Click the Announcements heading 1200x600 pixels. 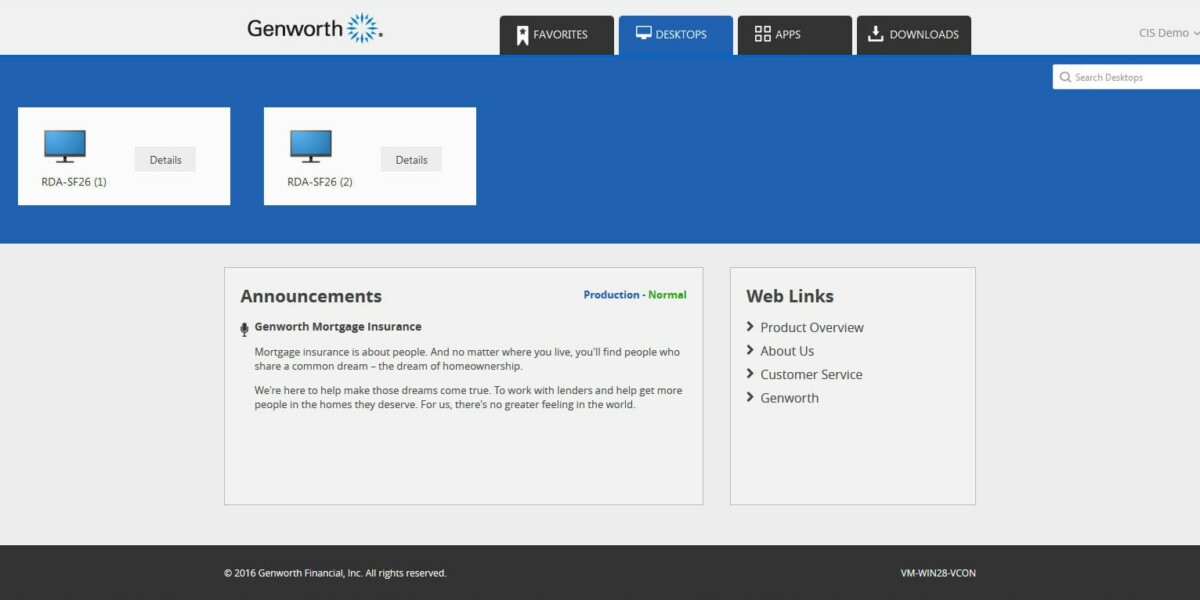311,296
